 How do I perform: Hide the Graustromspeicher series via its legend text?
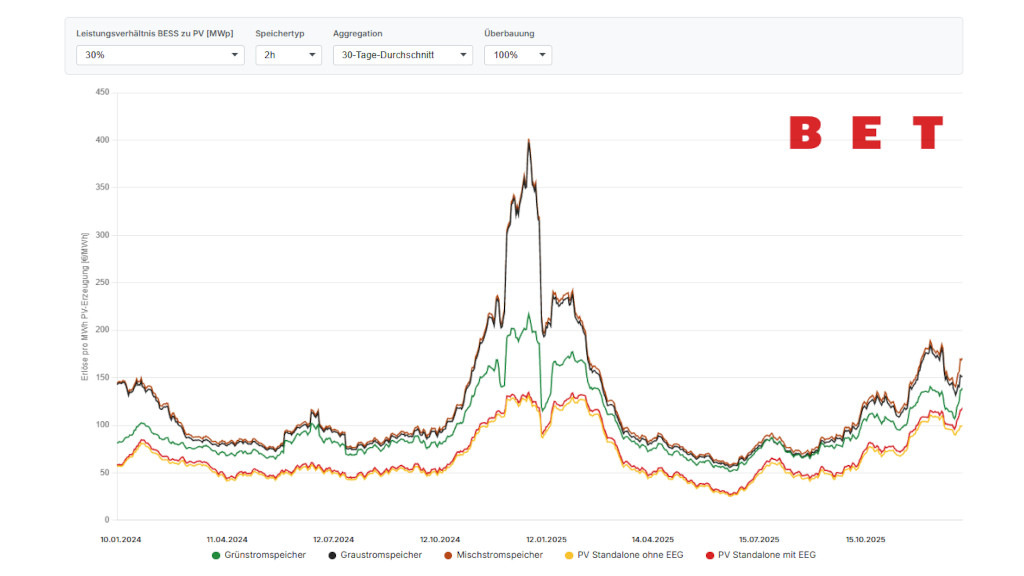[380, 555]
